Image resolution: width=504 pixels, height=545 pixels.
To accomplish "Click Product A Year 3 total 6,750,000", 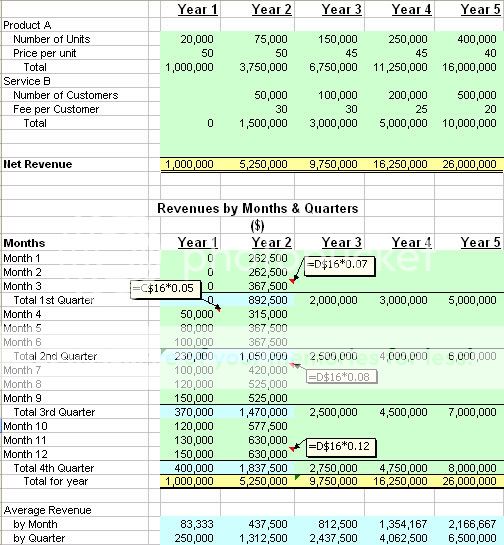I will tap(333, 67).
